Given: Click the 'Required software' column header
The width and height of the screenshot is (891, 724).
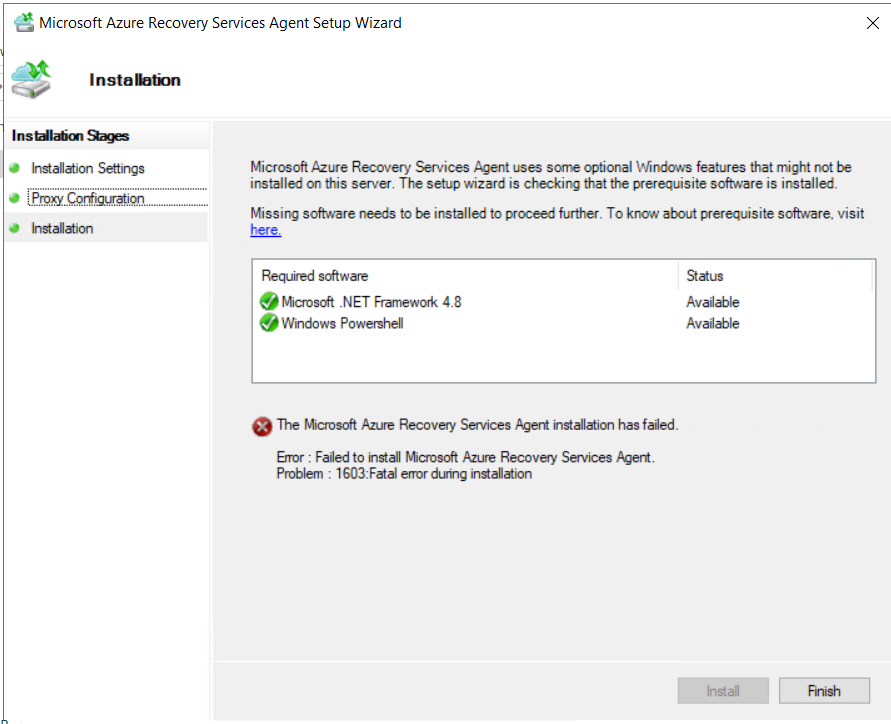Looking at the screenshot, I should pyautogui.click(x=315, y=276).
